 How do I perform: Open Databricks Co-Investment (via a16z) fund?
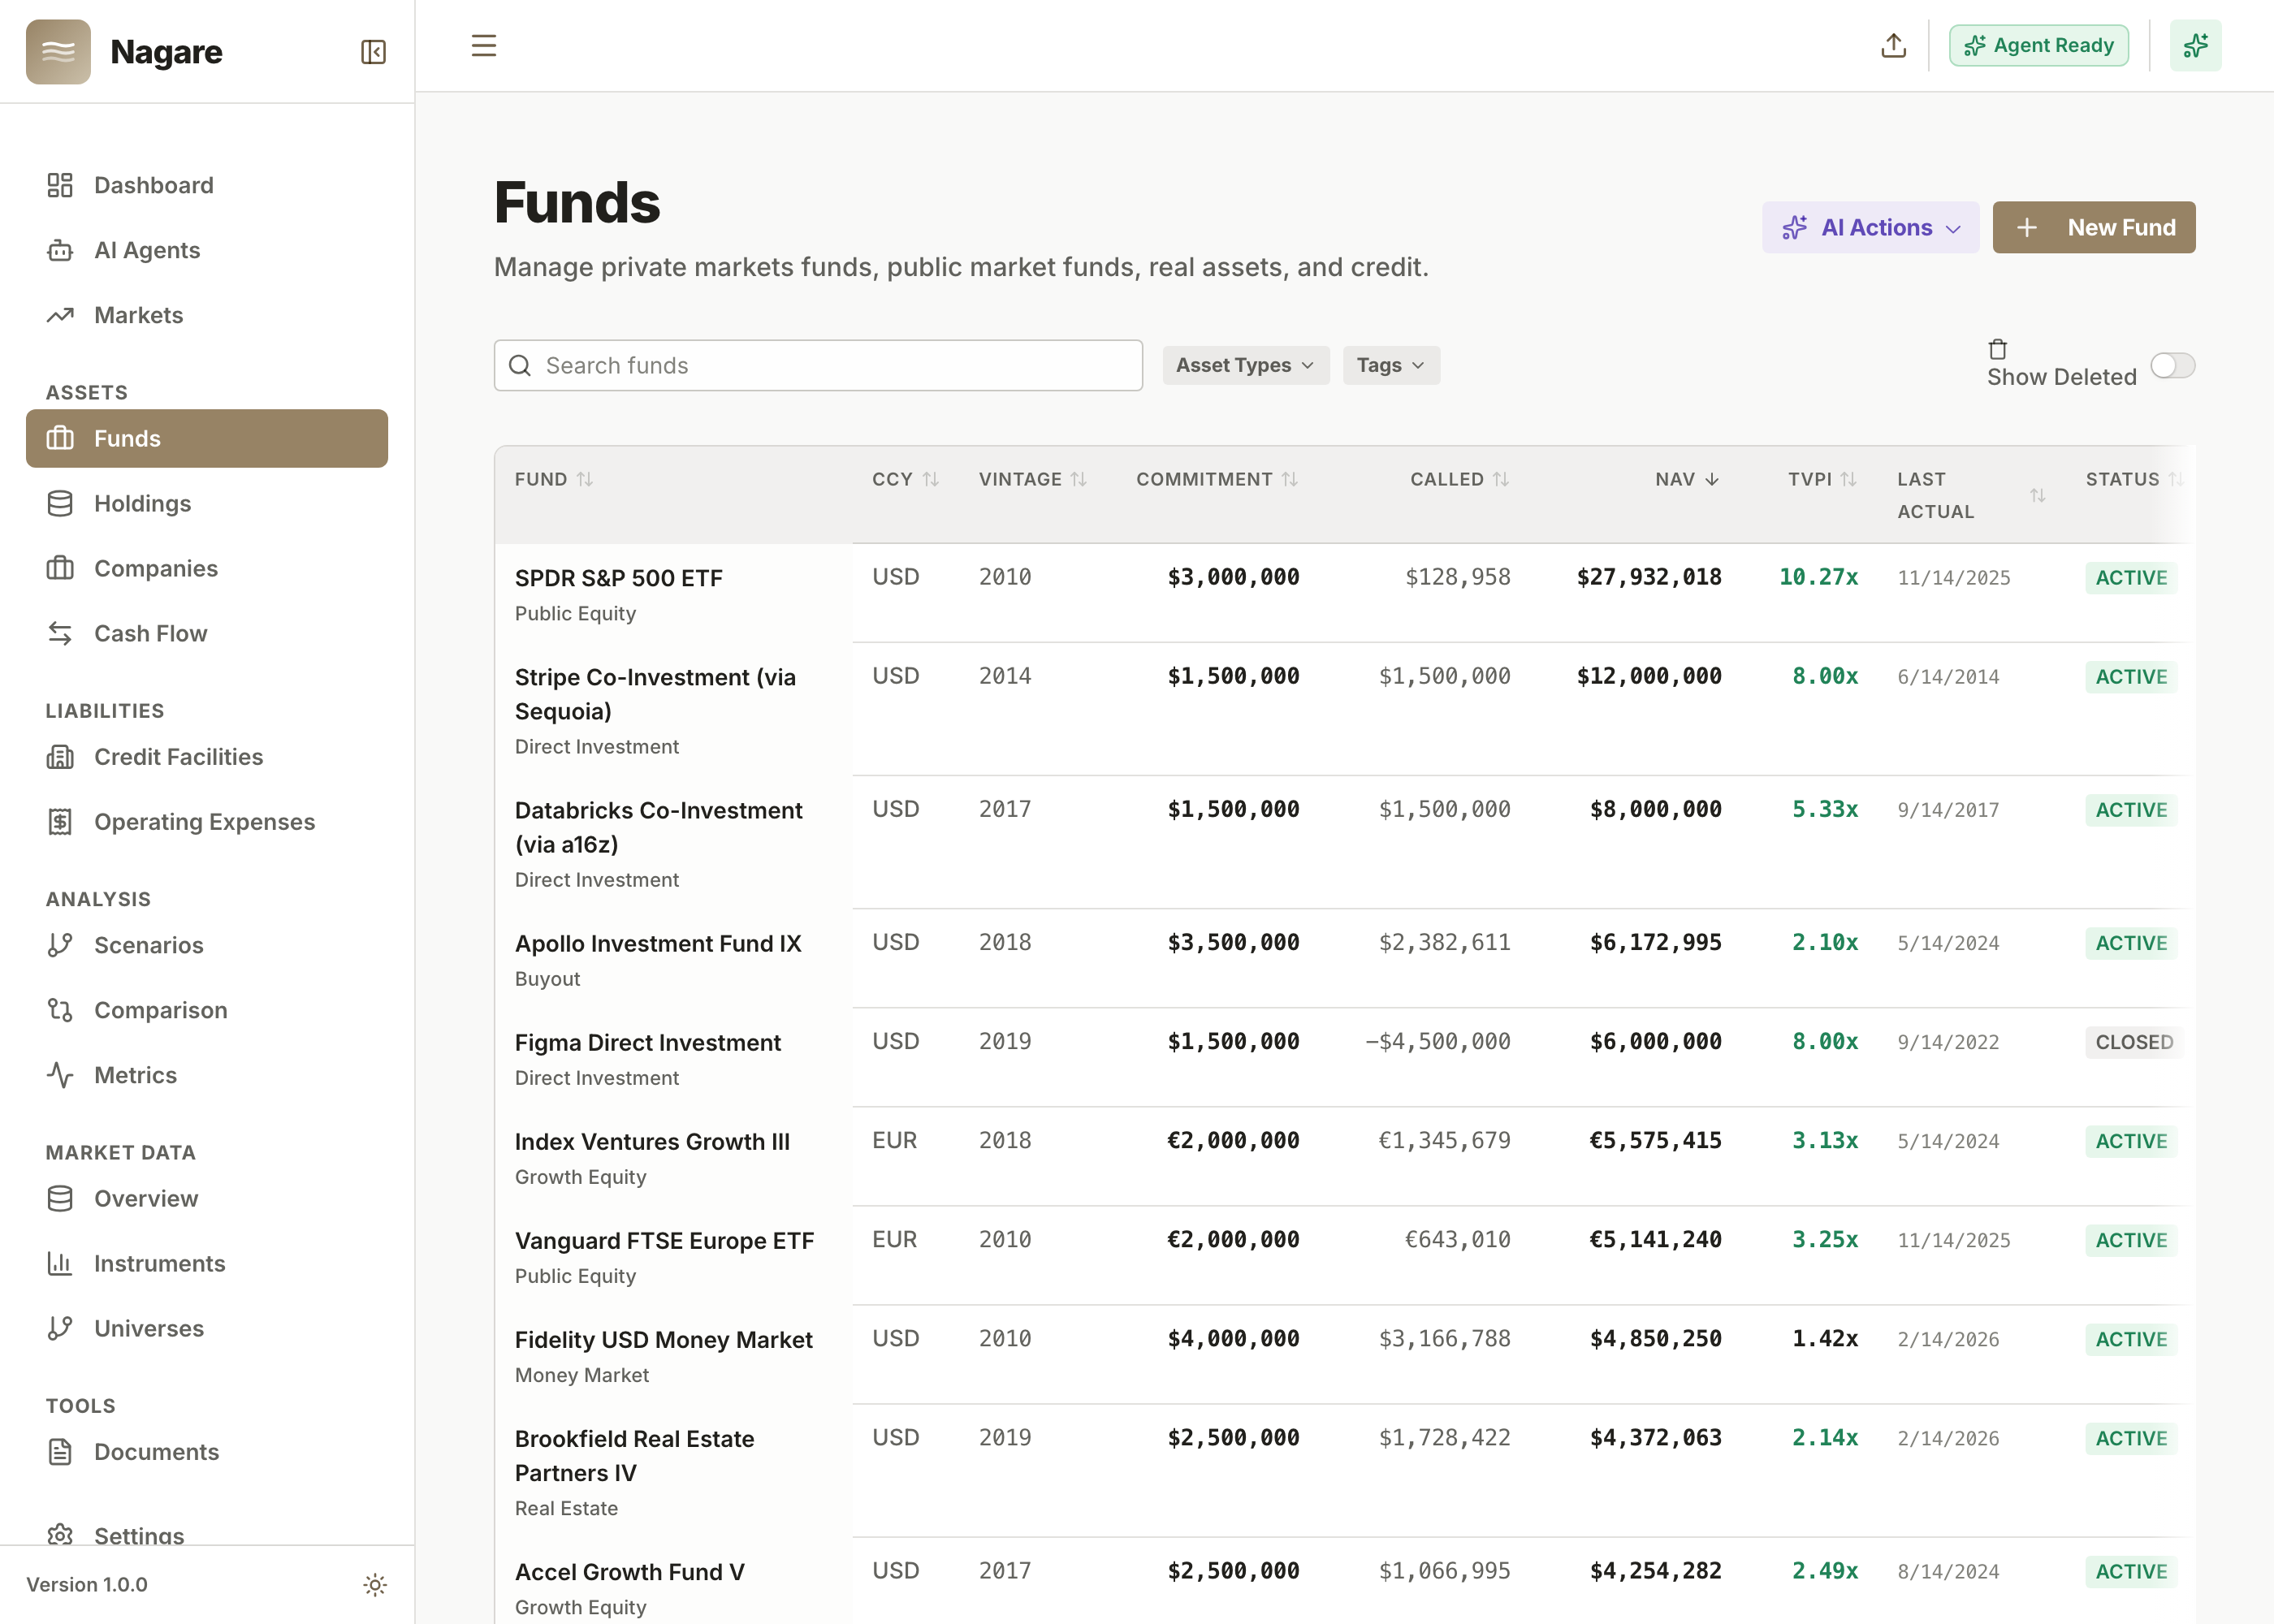[658, 827]
